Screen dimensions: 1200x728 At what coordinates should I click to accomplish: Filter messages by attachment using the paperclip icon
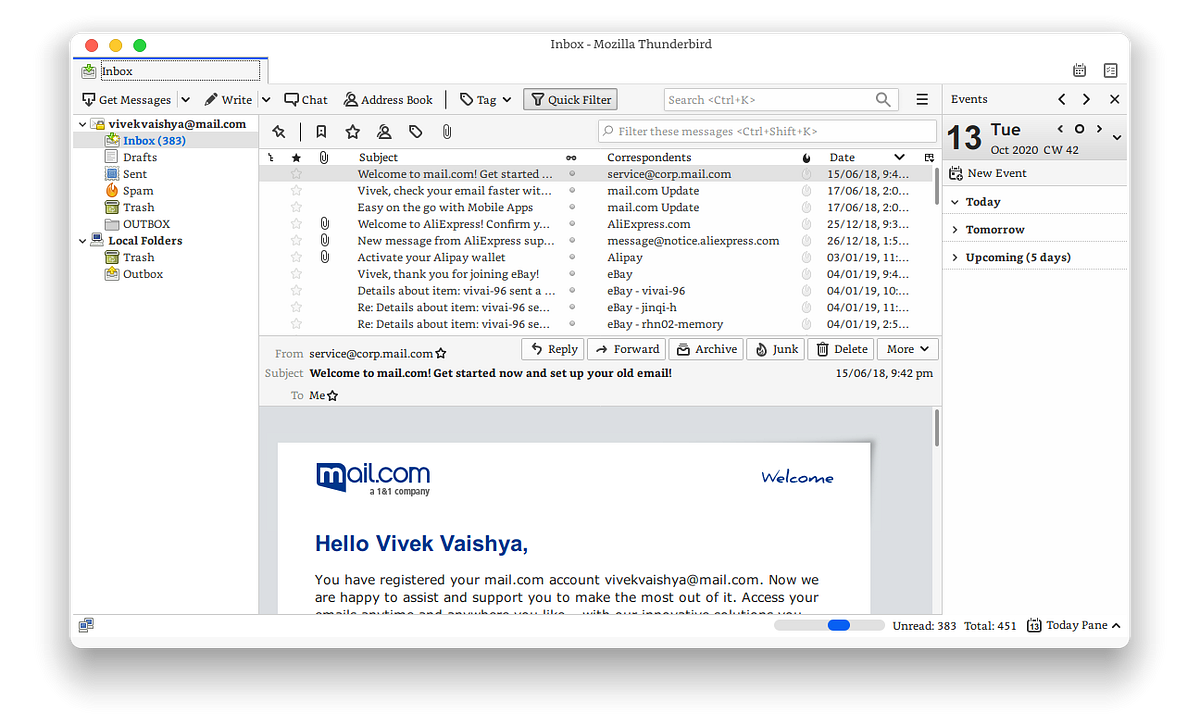point(447,131)
